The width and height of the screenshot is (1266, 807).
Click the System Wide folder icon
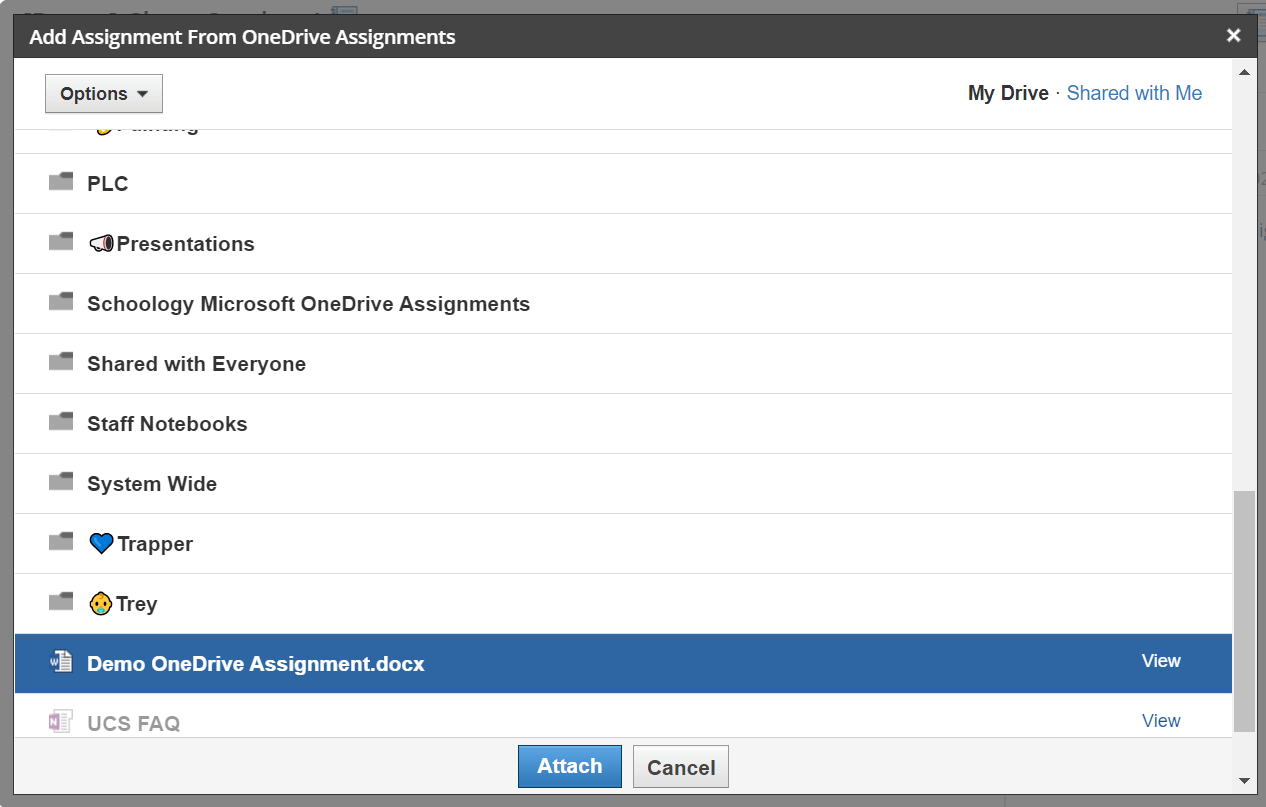click(x=61, y=482)
